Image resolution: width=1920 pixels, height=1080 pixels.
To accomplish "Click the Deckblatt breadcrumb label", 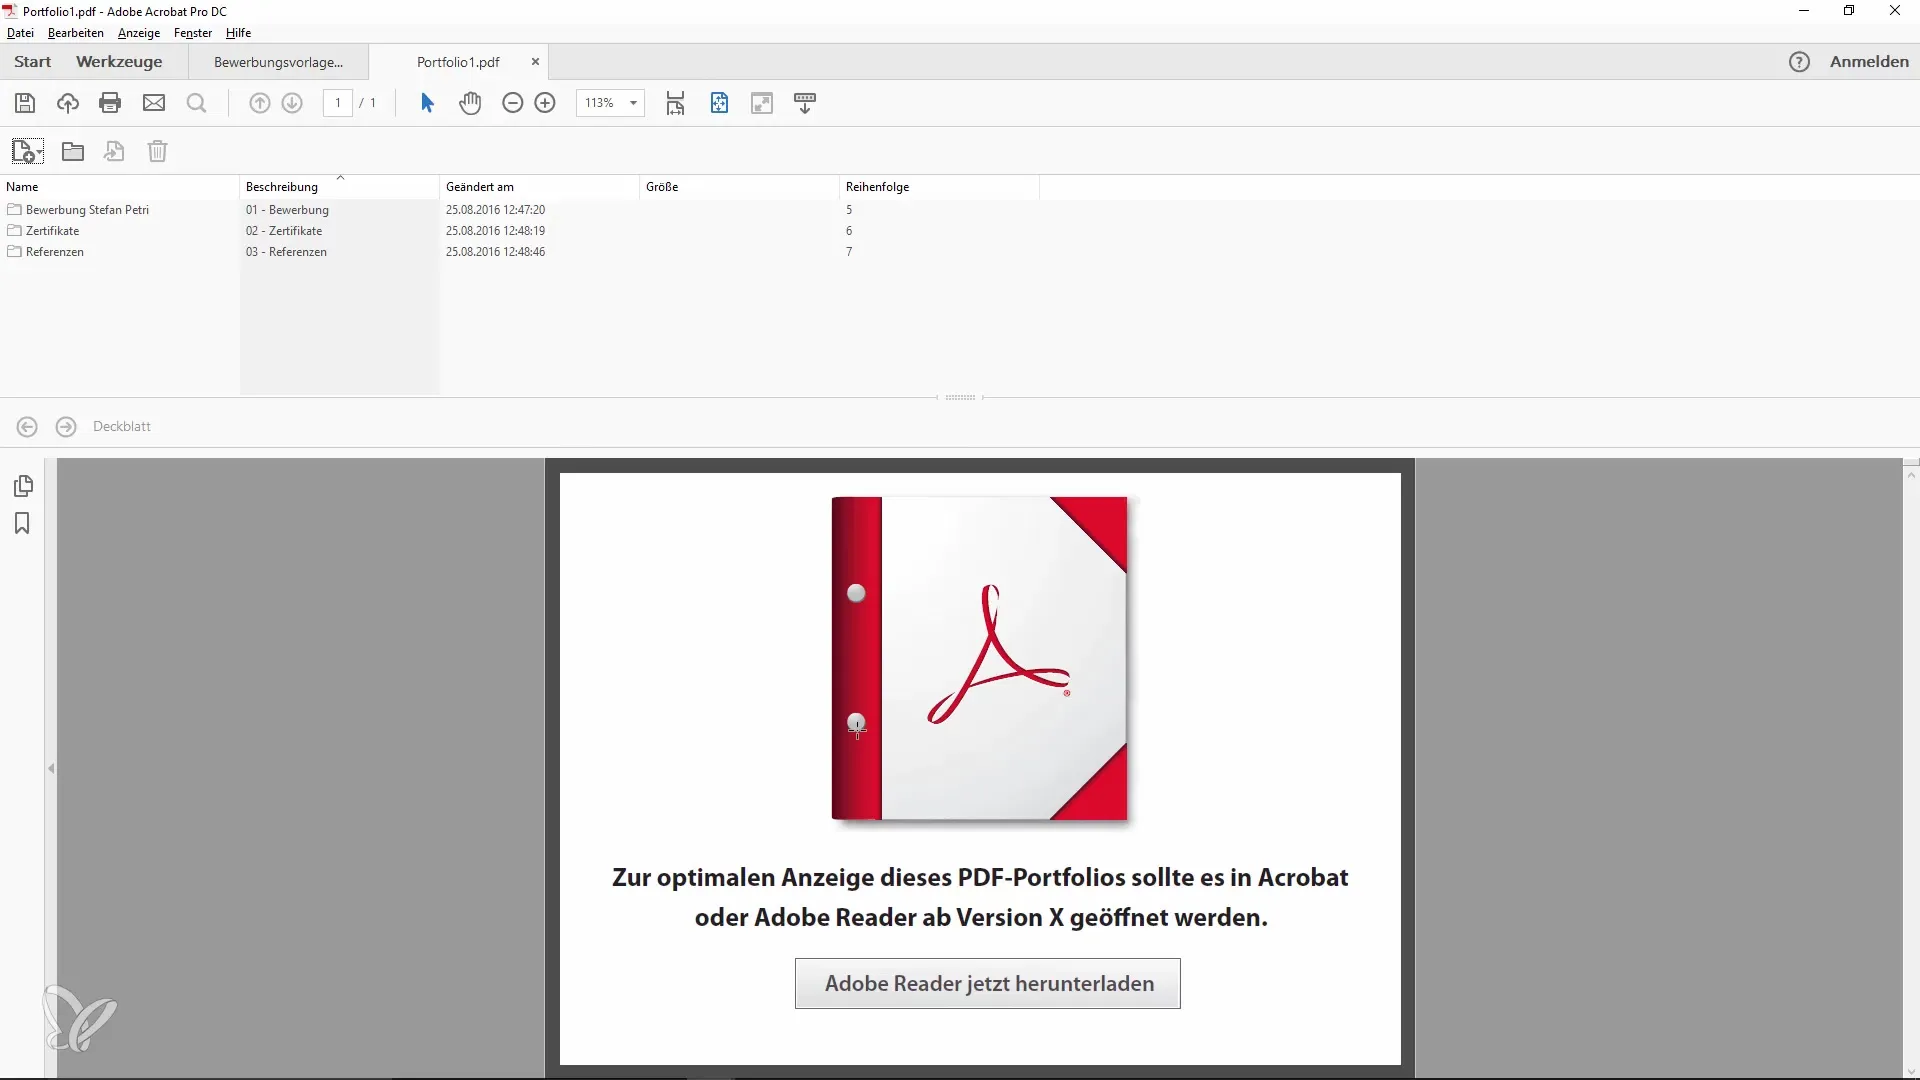I will coord(122,427).
